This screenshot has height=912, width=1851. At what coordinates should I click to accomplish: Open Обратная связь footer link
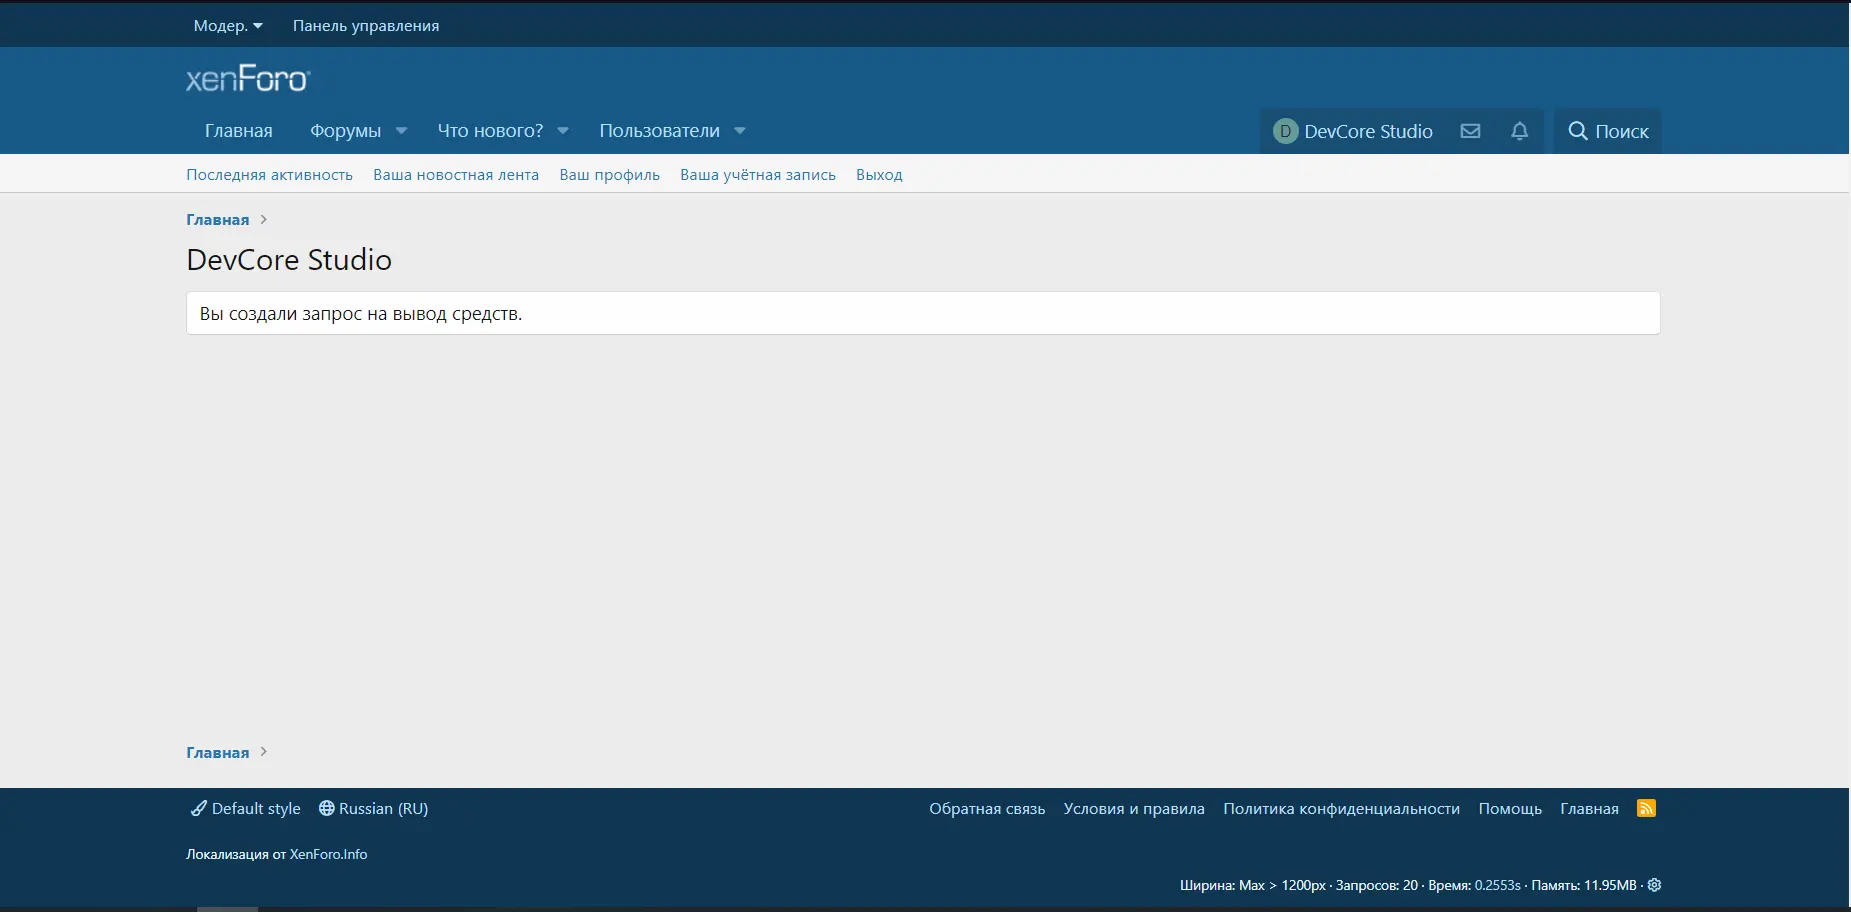click(x=987, y=808)
